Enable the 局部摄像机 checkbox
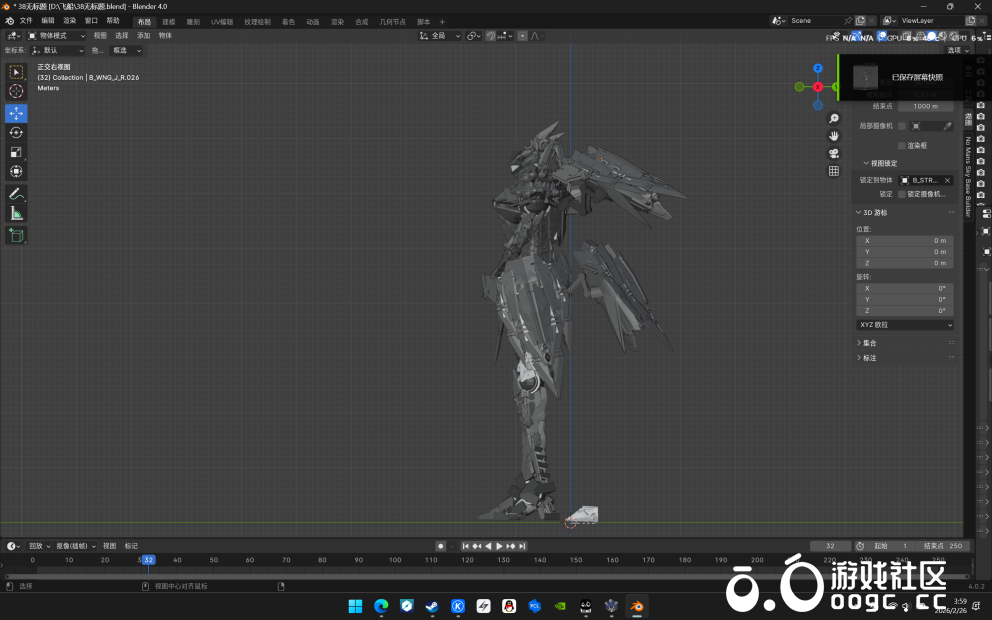Viewport: 992px width, 620px height. 902,126
